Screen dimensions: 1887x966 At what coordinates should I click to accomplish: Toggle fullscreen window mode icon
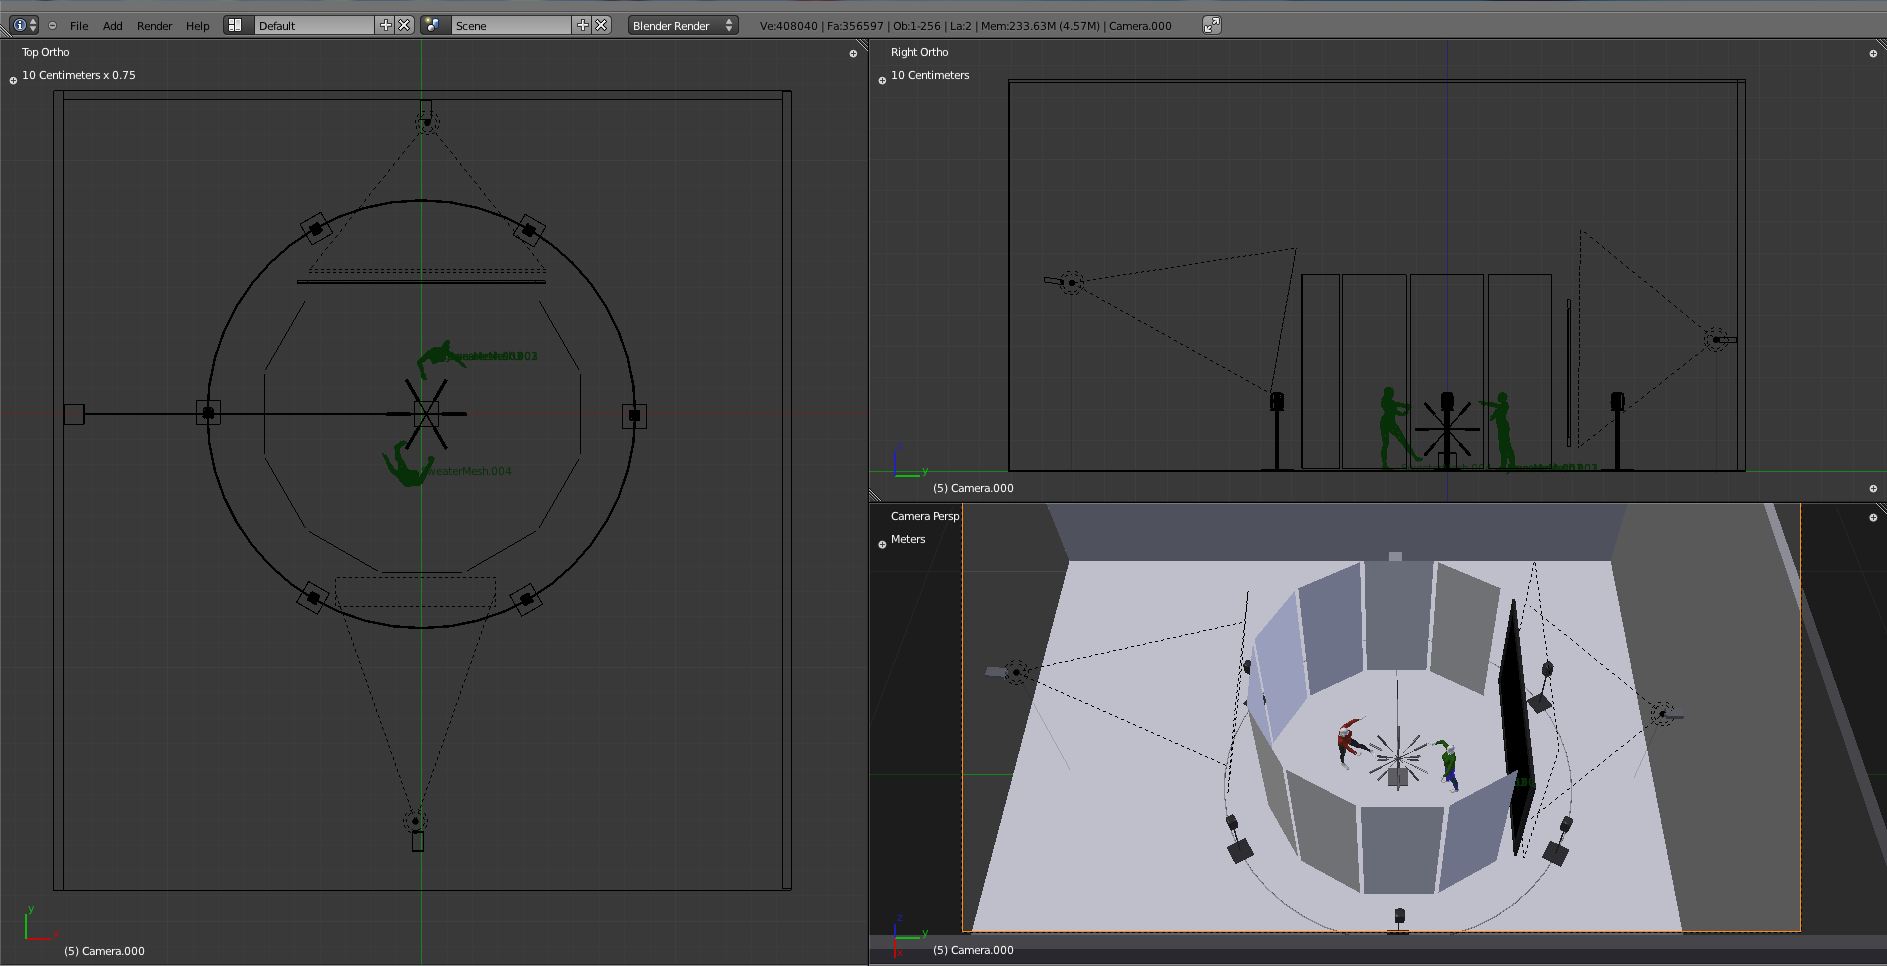coord(1211,25)
